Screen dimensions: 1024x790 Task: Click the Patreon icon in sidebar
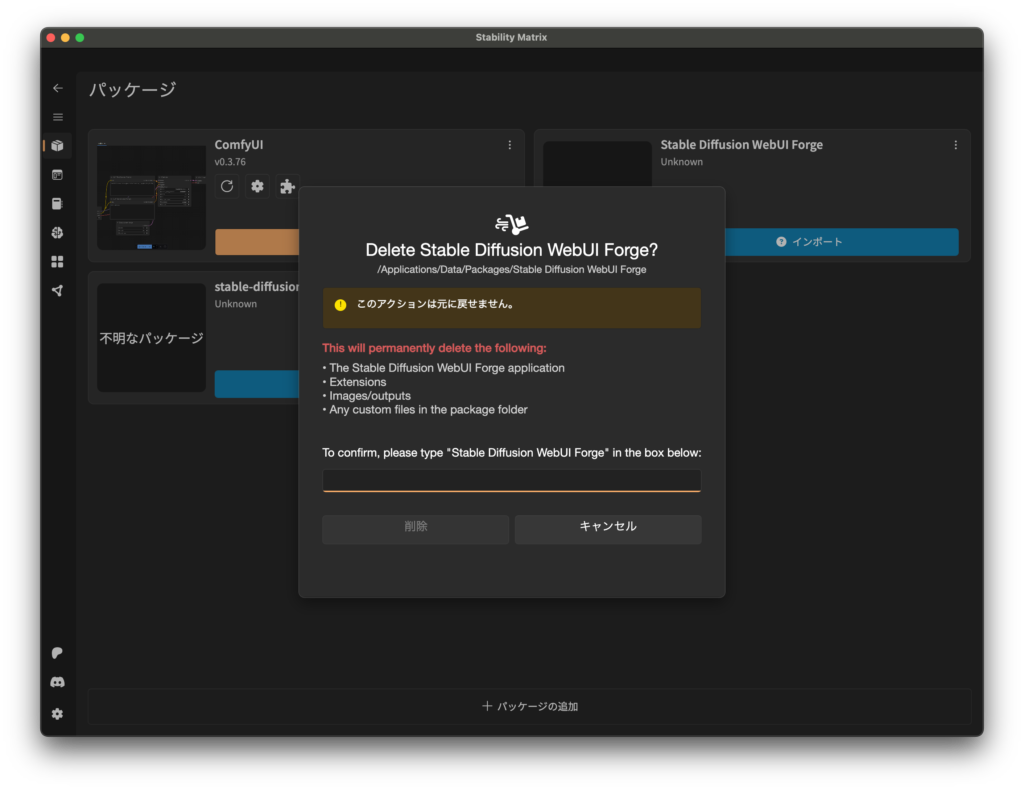tap(57, 653)
